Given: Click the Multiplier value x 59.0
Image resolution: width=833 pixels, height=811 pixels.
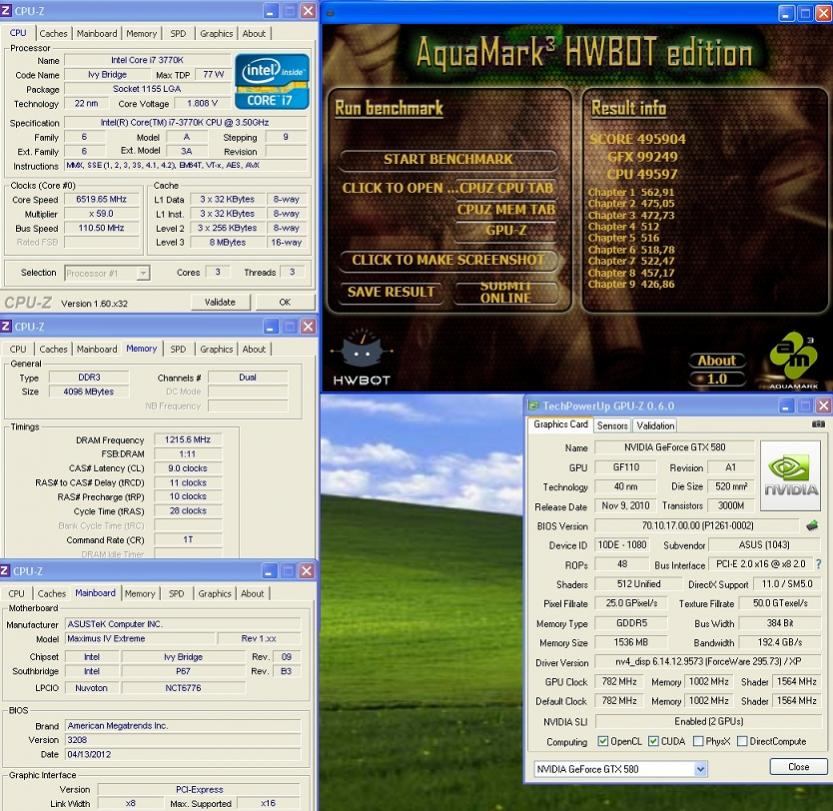Looking at the screenshot, I should [x=101, y=214].
